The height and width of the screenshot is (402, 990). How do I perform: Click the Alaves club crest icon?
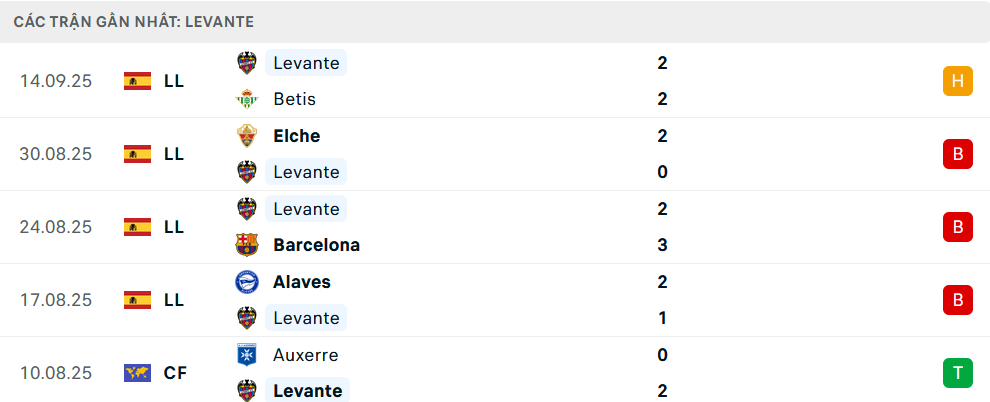[x=246, y=282]
